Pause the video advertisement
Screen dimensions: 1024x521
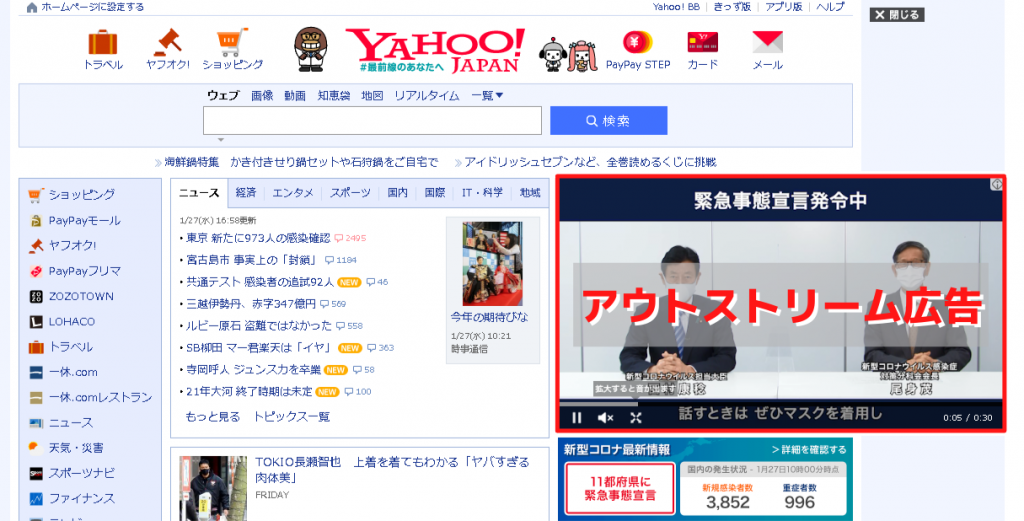coord(577,418)
